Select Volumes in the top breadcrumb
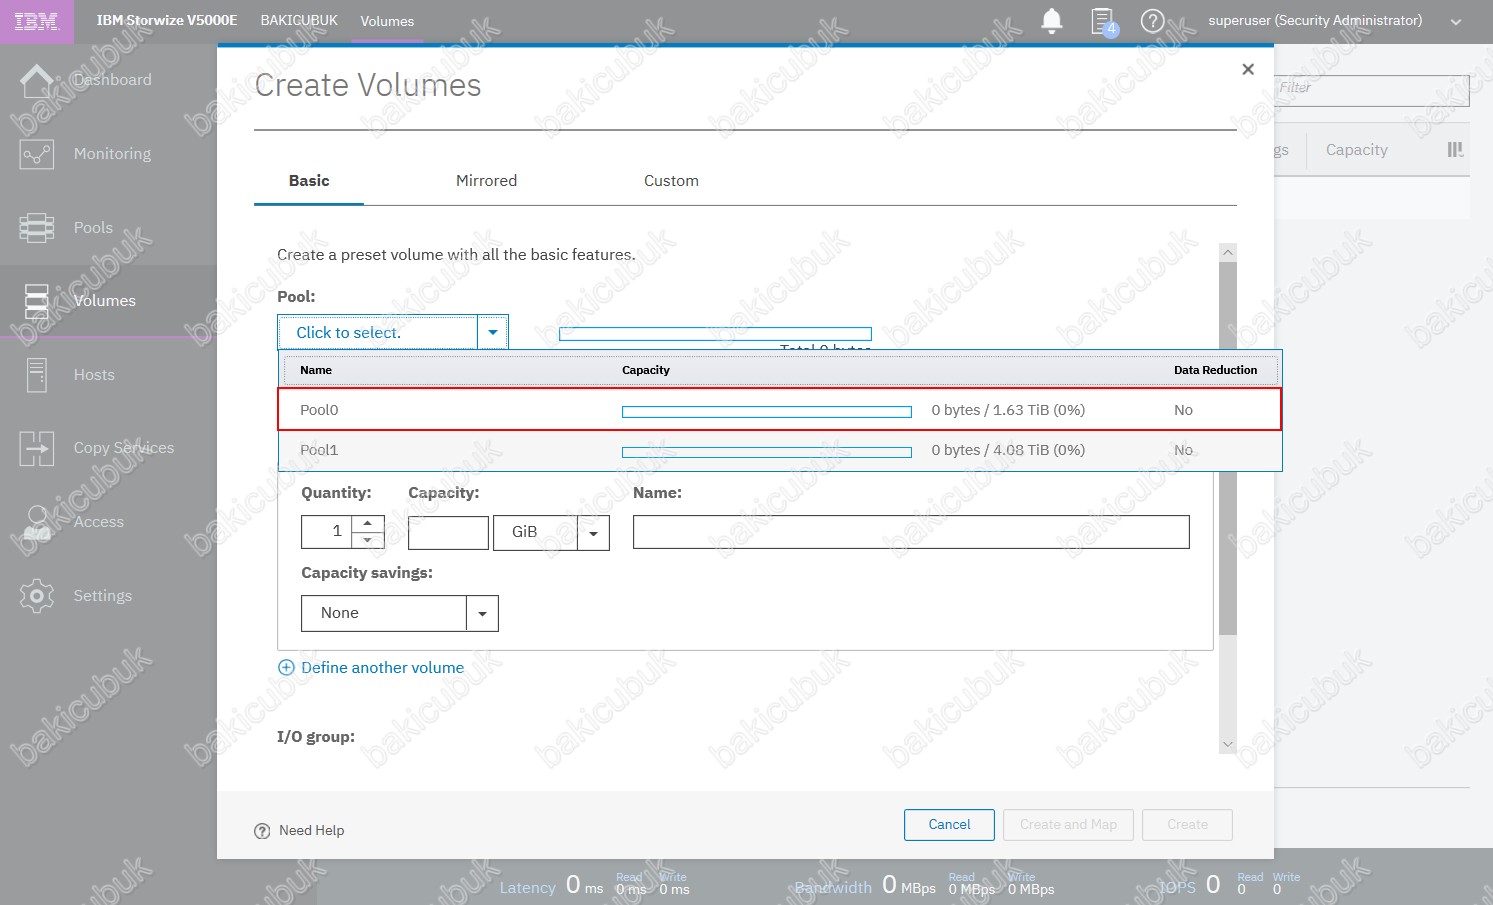 coord(387,21)
